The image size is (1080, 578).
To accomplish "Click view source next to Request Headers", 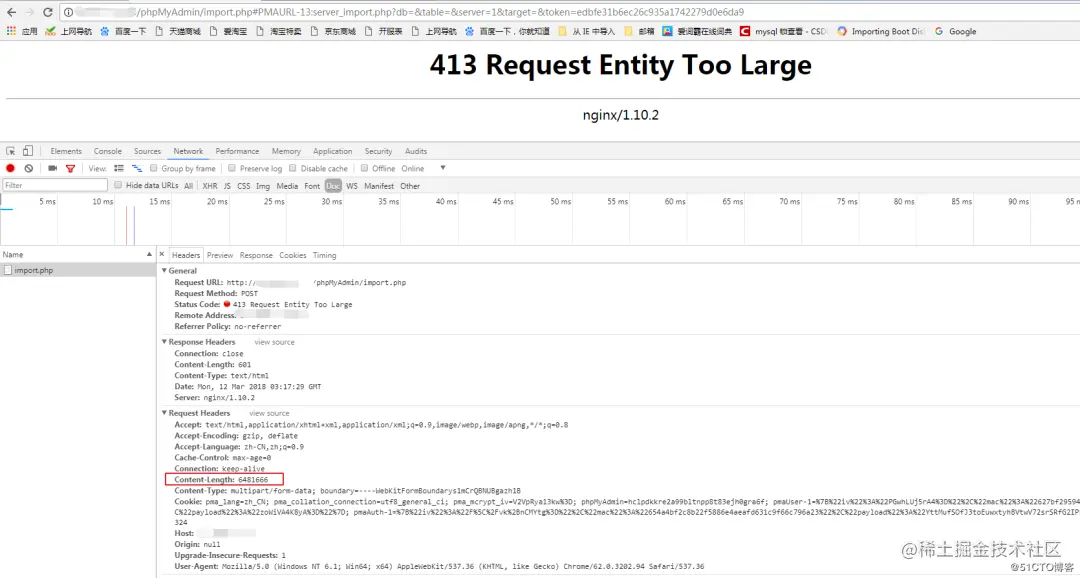I will click(x=269, y=413).
